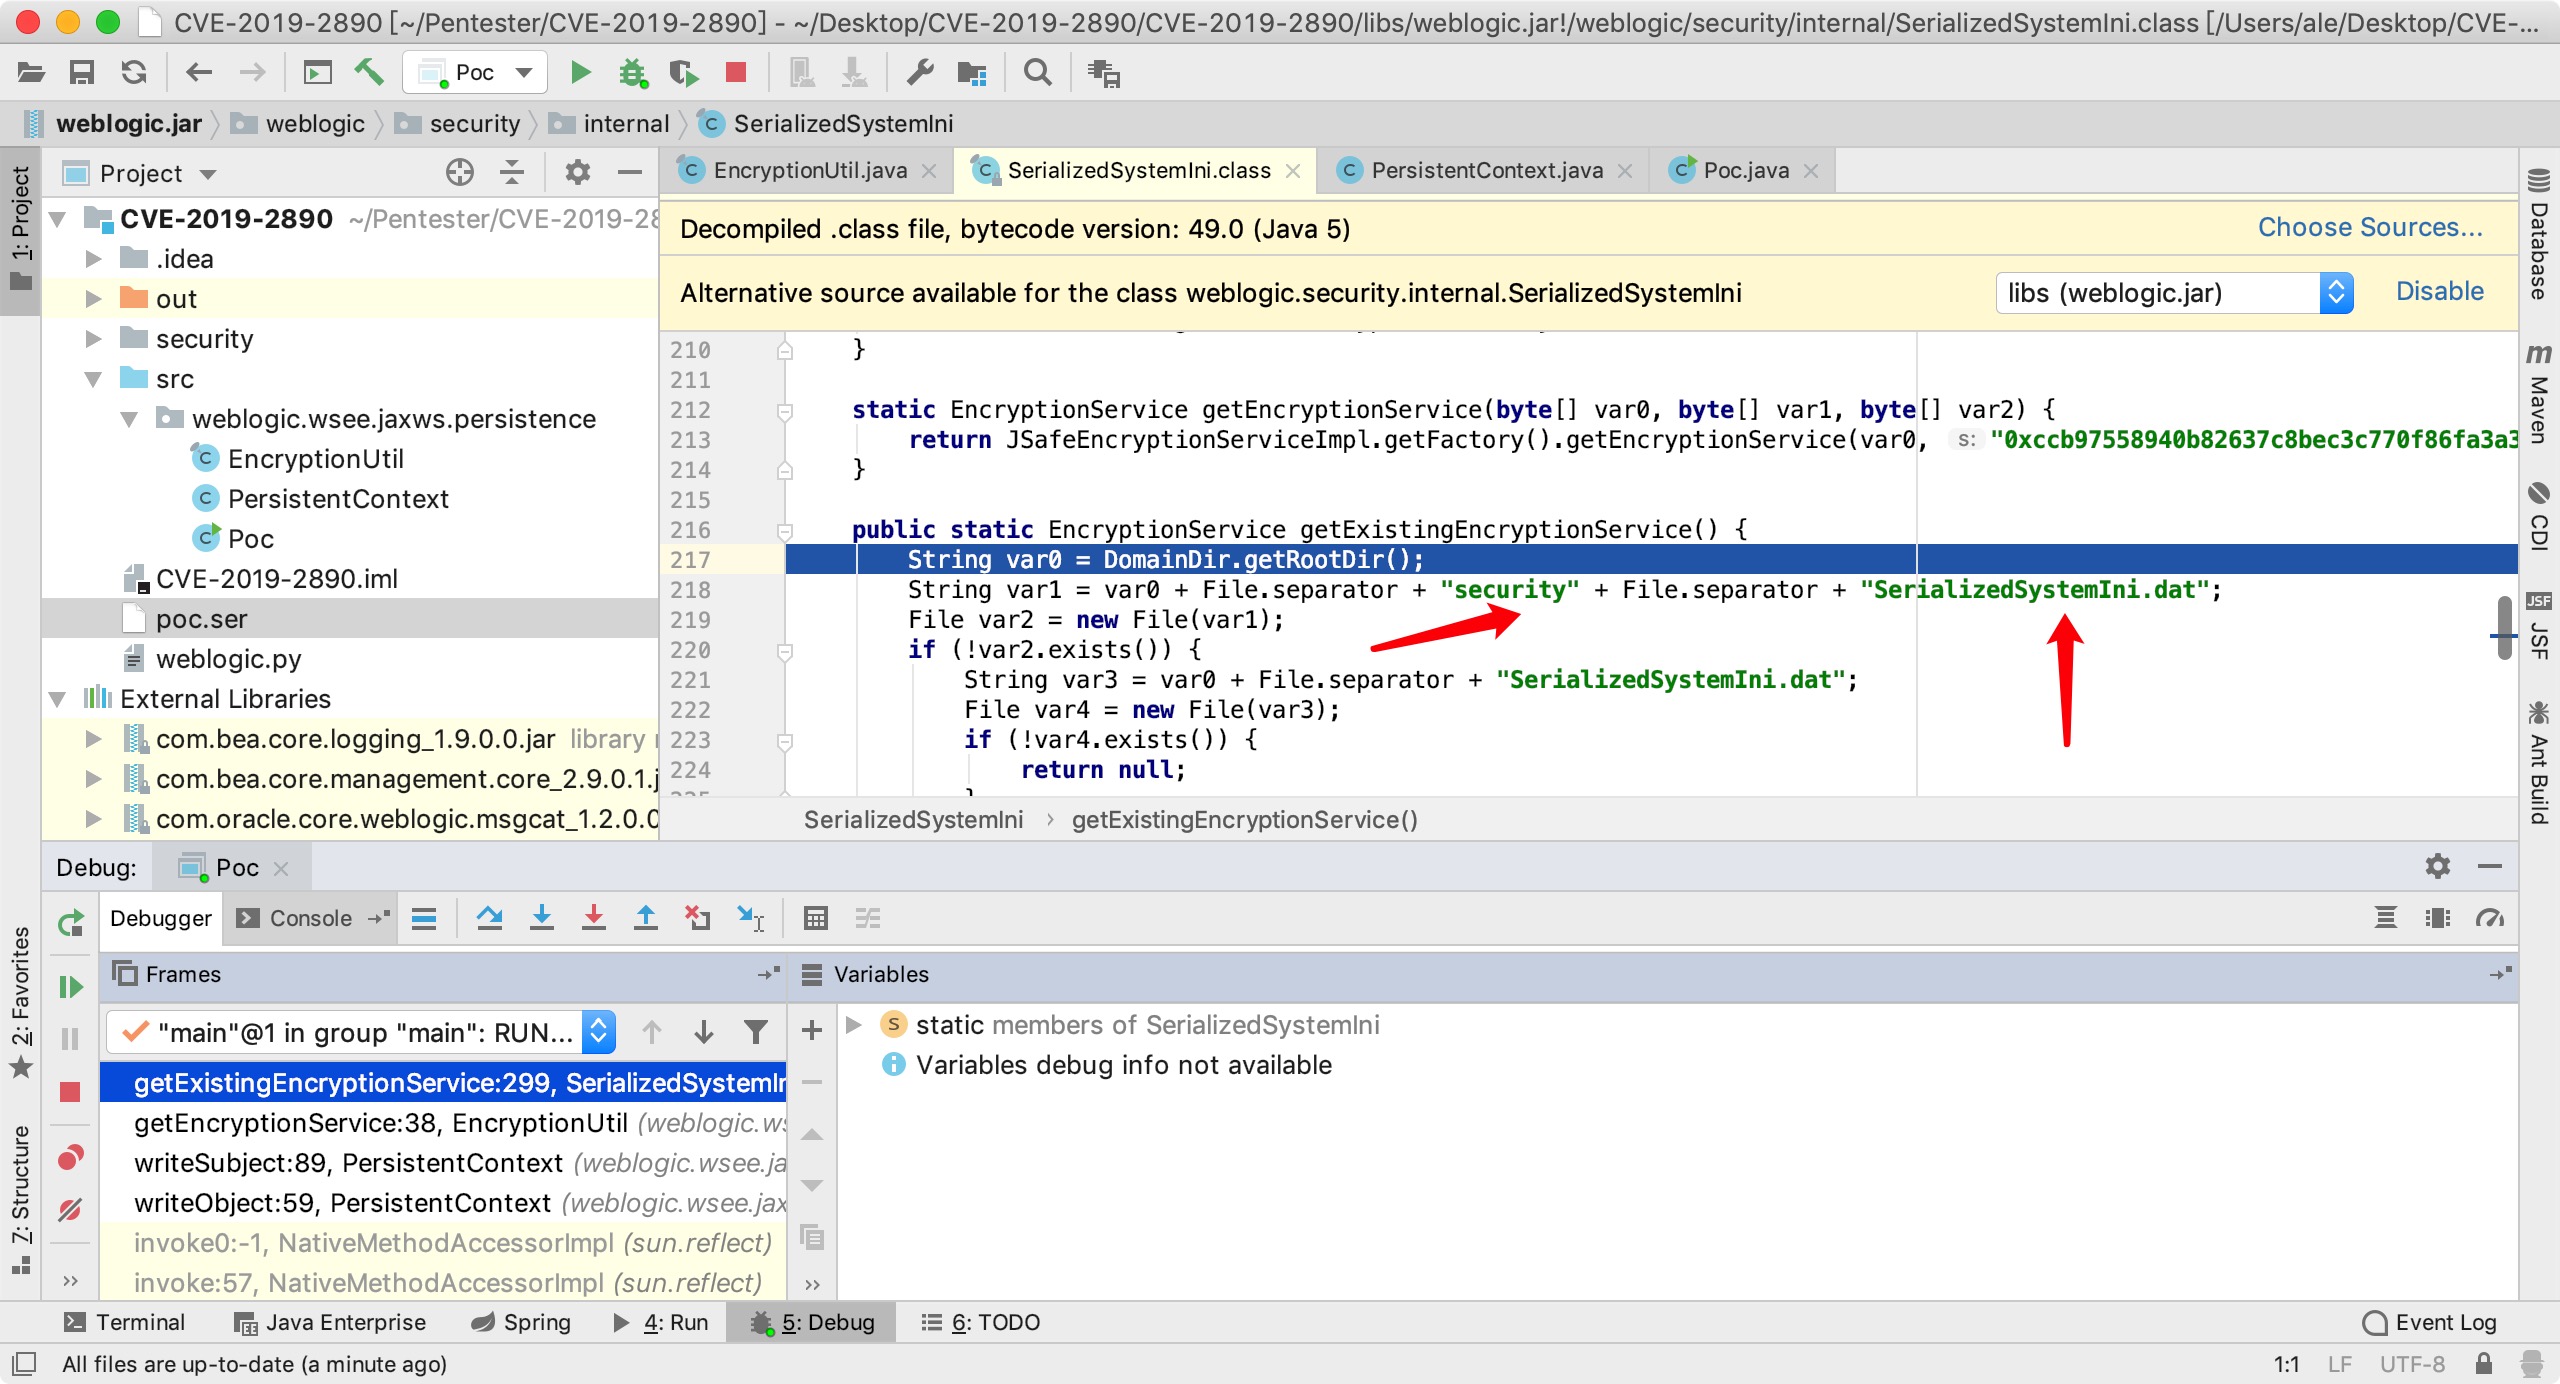Open the Evaluate Expression calculator icon
This screenshot has width=2560, height=1384.
point(815,917)
